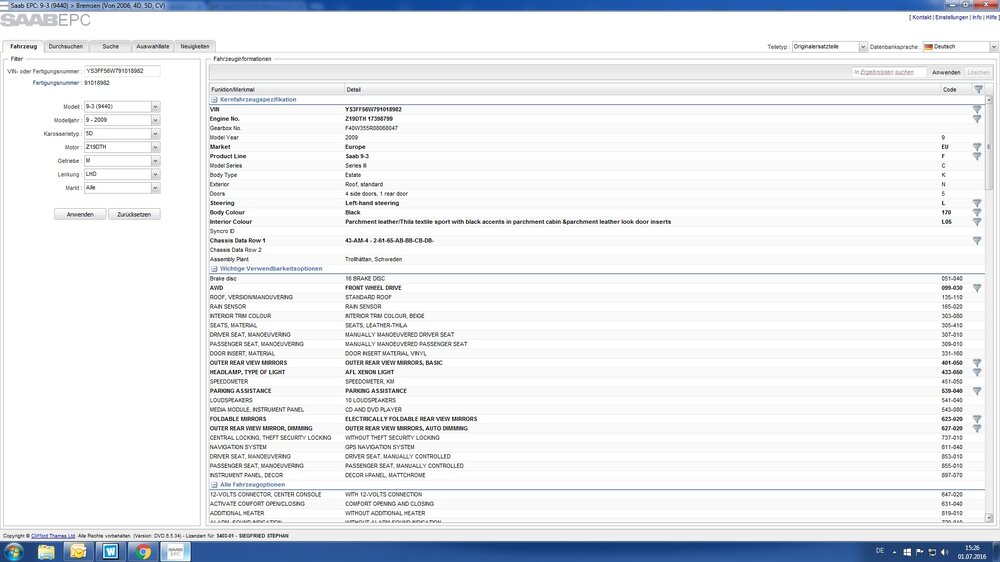1000x562 pixels.
Task: Click the Löschen button
Action: point(978,73)
